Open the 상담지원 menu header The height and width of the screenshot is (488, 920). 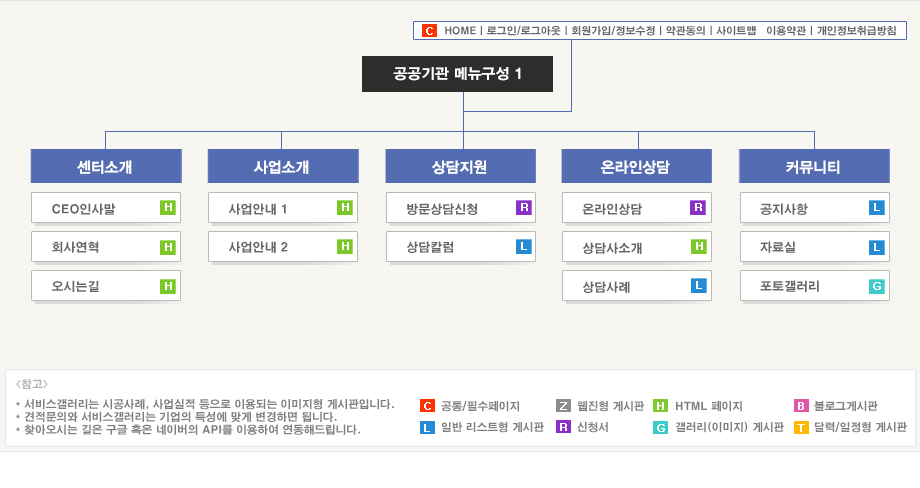tap(460, 166)
